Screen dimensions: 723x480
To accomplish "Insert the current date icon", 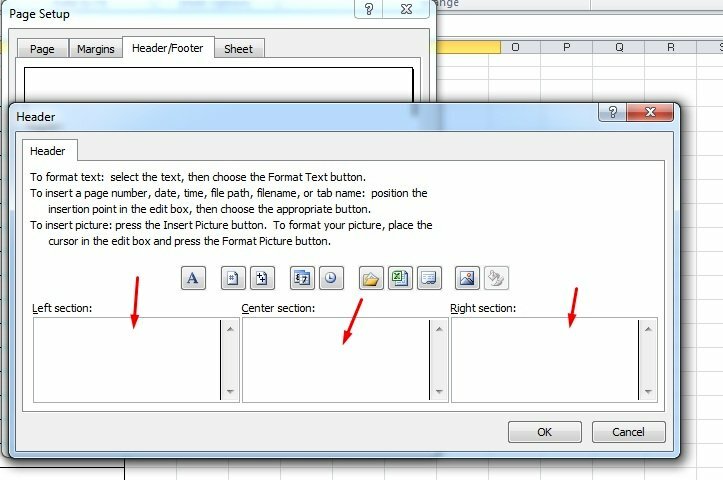I will [x=302, y=279].
